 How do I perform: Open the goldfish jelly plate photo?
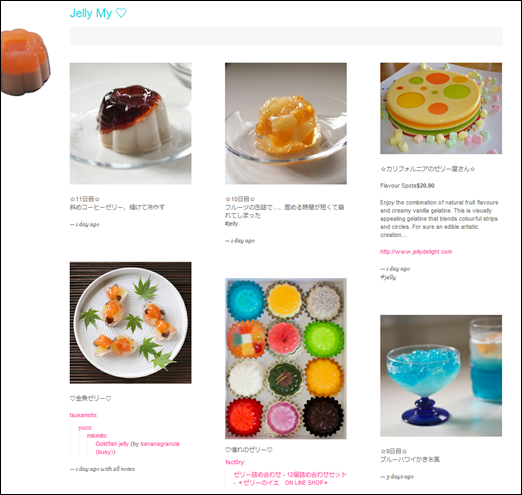pyautogui.click(x=130, y=323)
